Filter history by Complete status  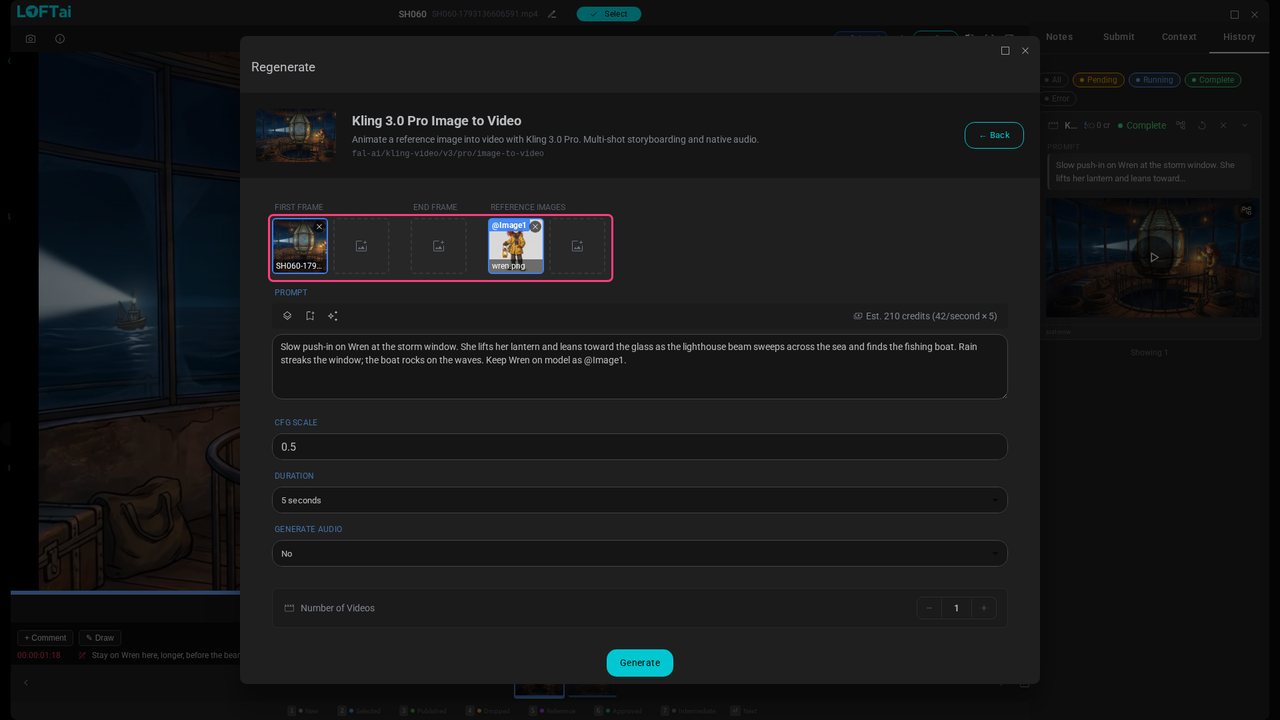coord(1213,80)
